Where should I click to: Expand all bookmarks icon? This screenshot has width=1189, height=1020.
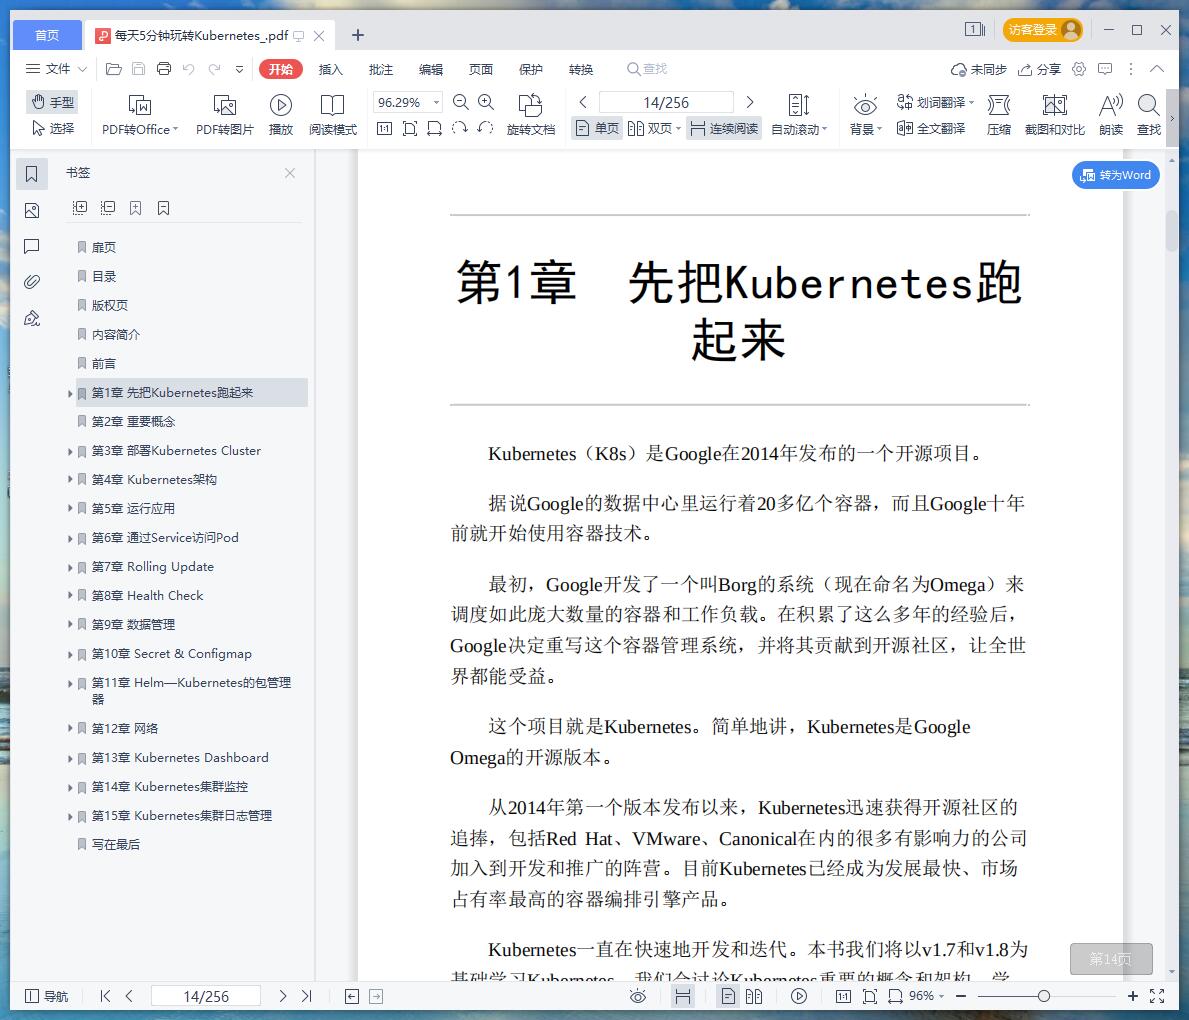(x=80, y=208)
